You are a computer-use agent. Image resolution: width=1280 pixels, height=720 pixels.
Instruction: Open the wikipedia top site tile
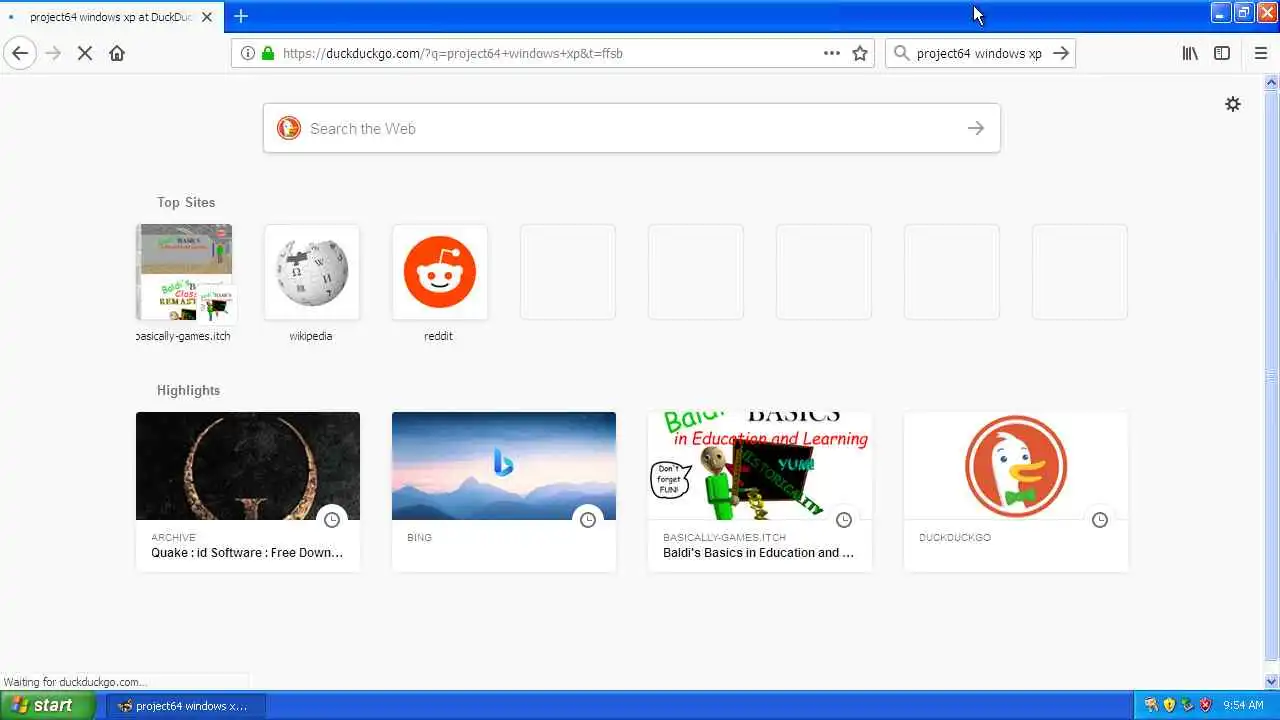click(x=312, y=272)
